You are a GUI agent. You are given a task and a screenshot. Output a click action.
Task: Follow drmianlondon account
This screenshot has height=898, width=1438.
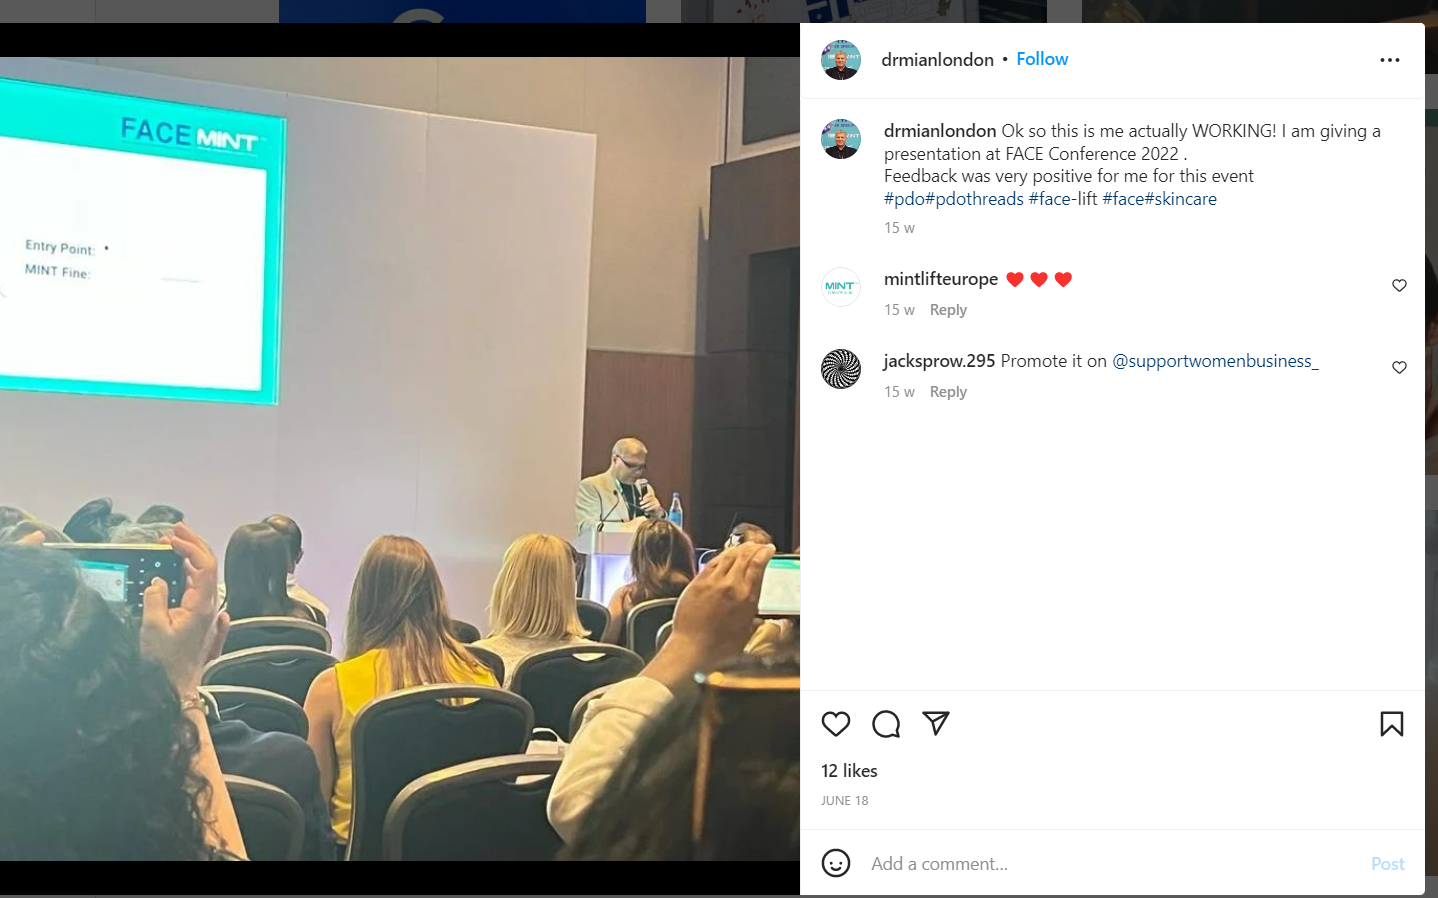1042,59
